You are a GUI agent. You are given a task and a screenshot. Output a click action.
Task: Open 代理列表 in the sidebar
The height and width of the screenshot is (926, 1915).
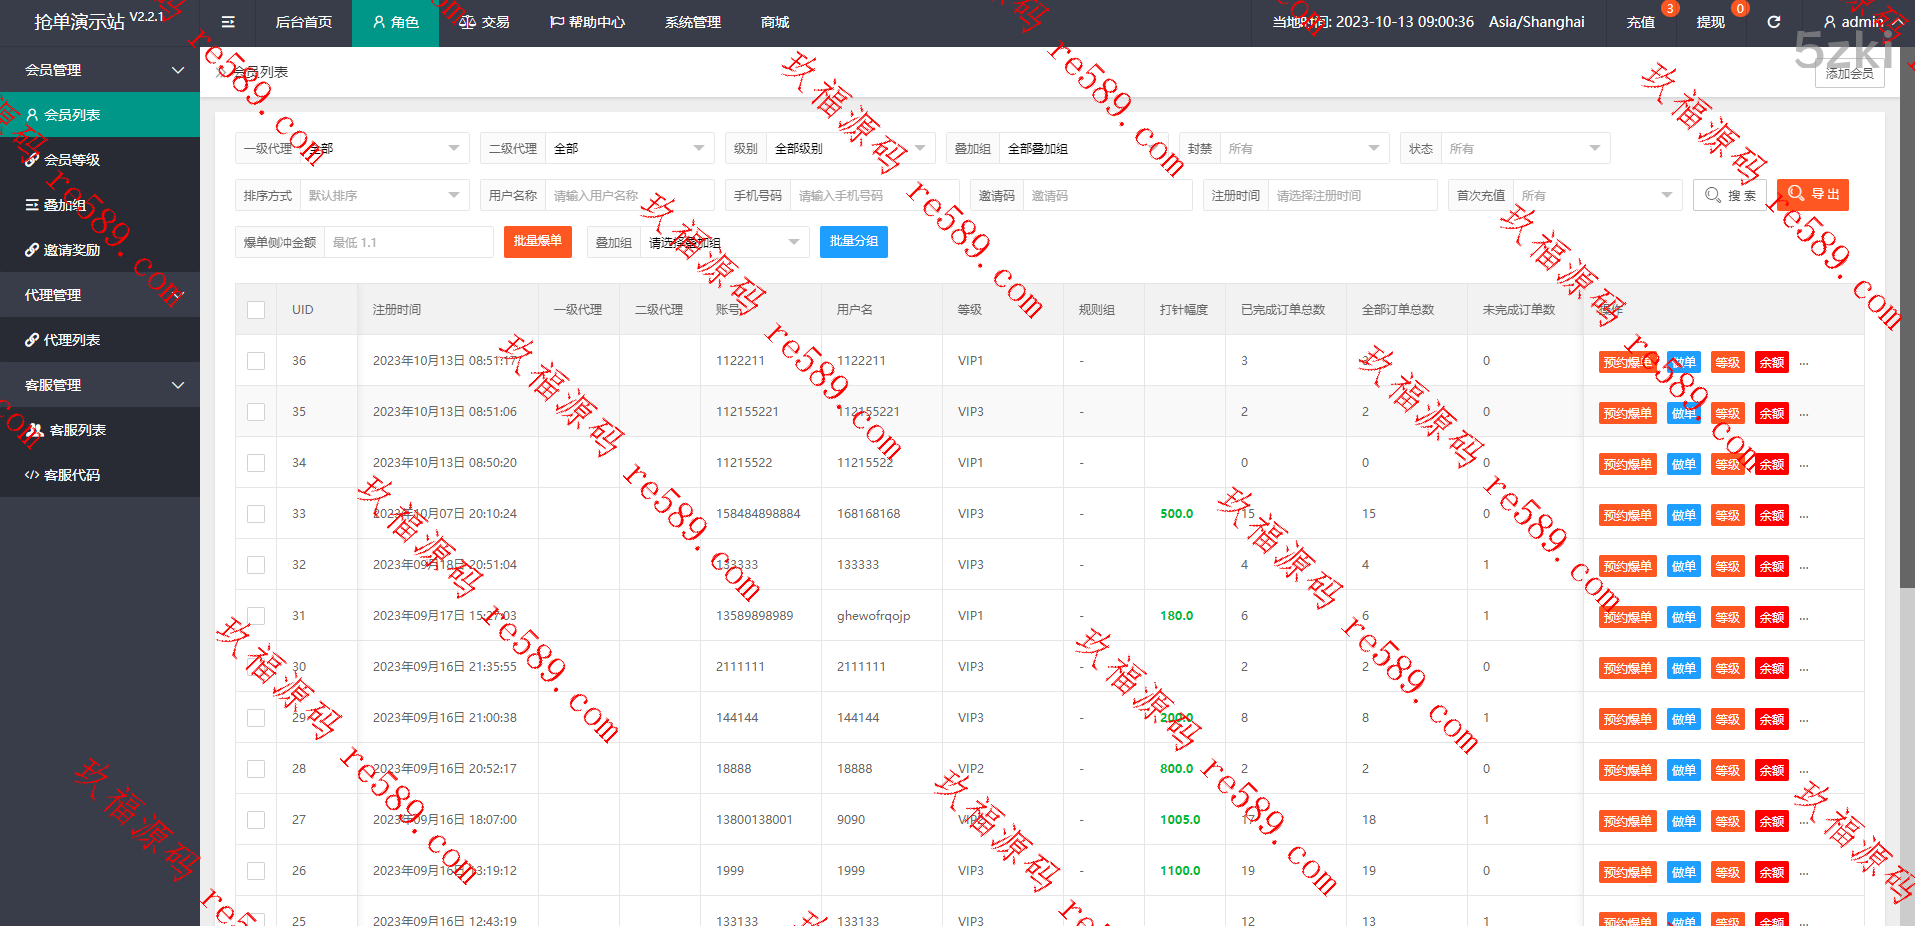click(72, 340)
